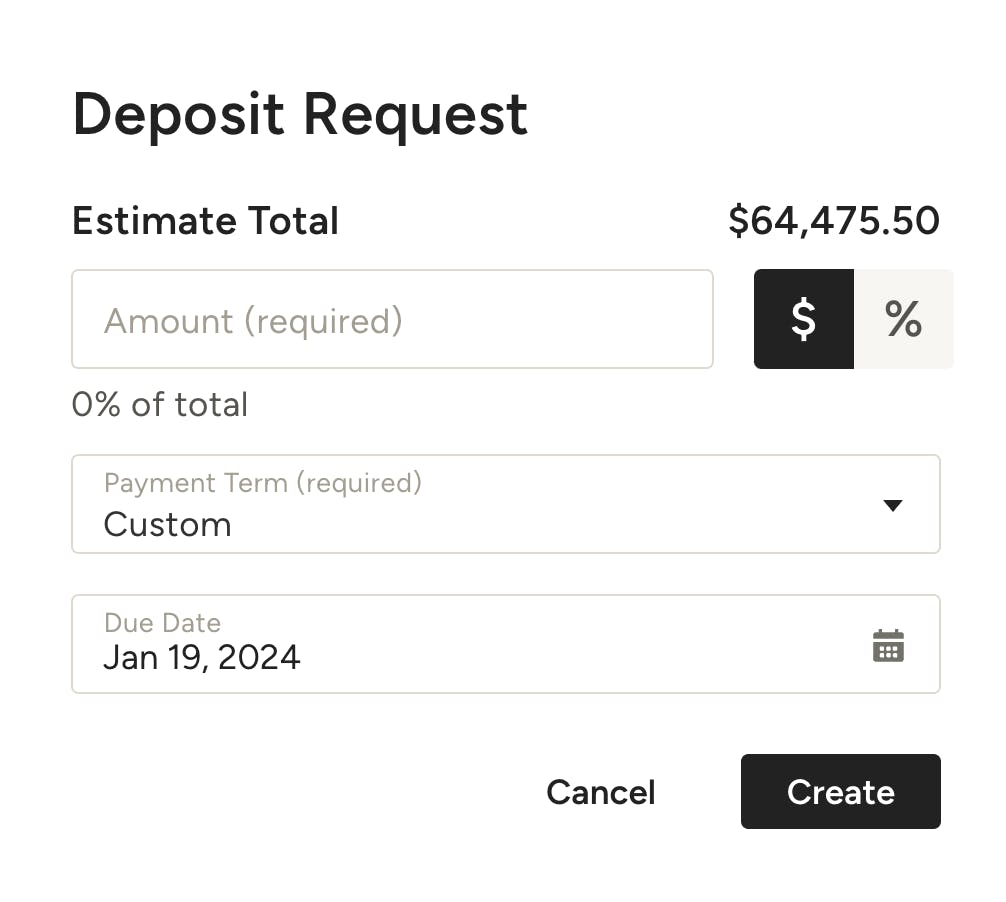Select the Jan 19, 2024 date text
Viewport: 1006px width, 902px height.
pos(201,658)
